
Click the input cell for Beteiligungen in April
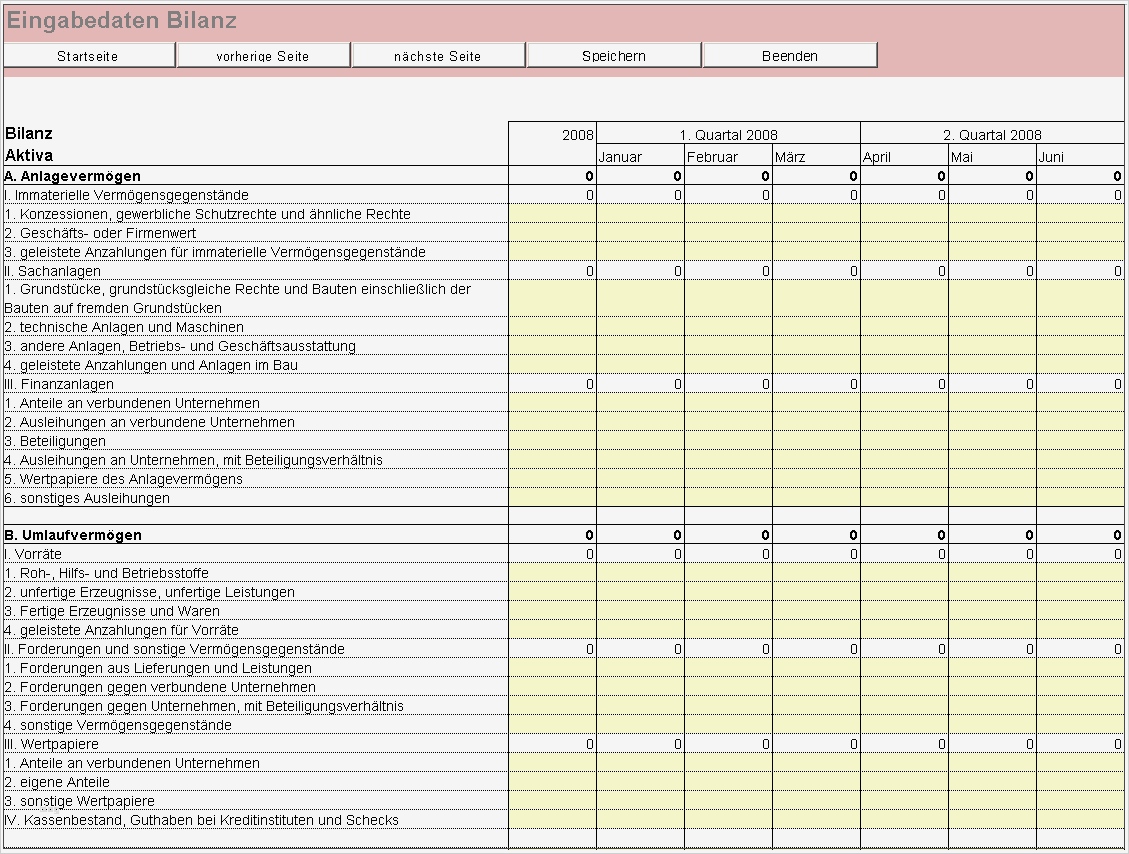pyautogui.click(x=904, y=440)
